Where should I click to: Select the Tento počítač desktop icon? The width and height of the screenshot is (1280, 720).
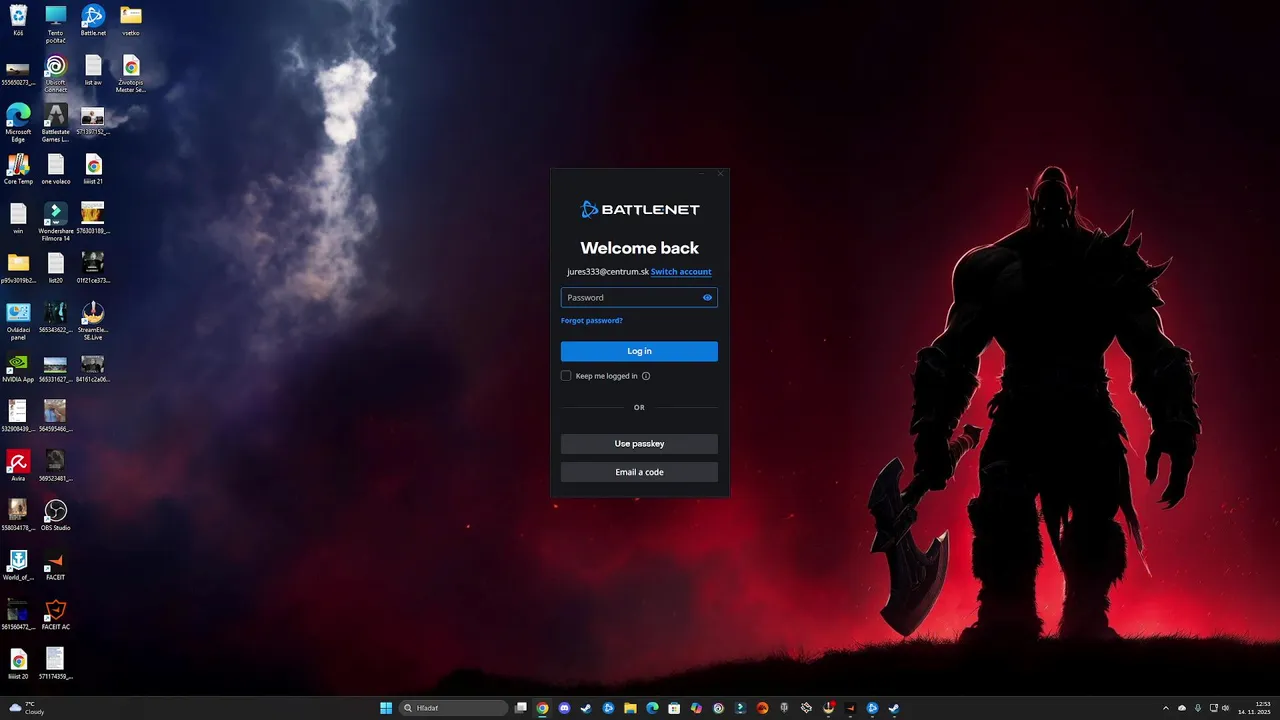(x=55, y=24)
